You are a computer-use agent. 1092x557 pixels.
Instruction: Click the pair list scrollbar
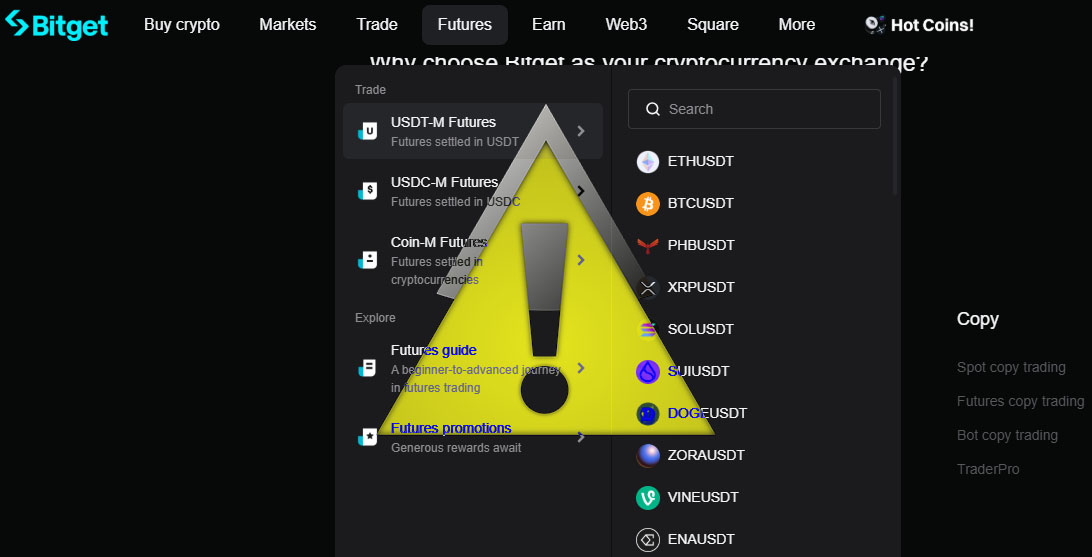click(896, 136)
